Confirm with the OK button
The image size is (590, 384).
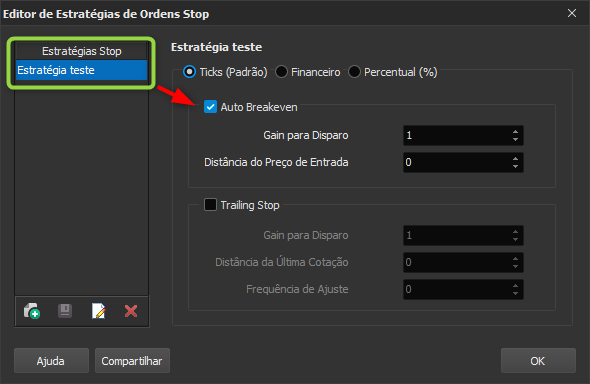pos(538,361)
